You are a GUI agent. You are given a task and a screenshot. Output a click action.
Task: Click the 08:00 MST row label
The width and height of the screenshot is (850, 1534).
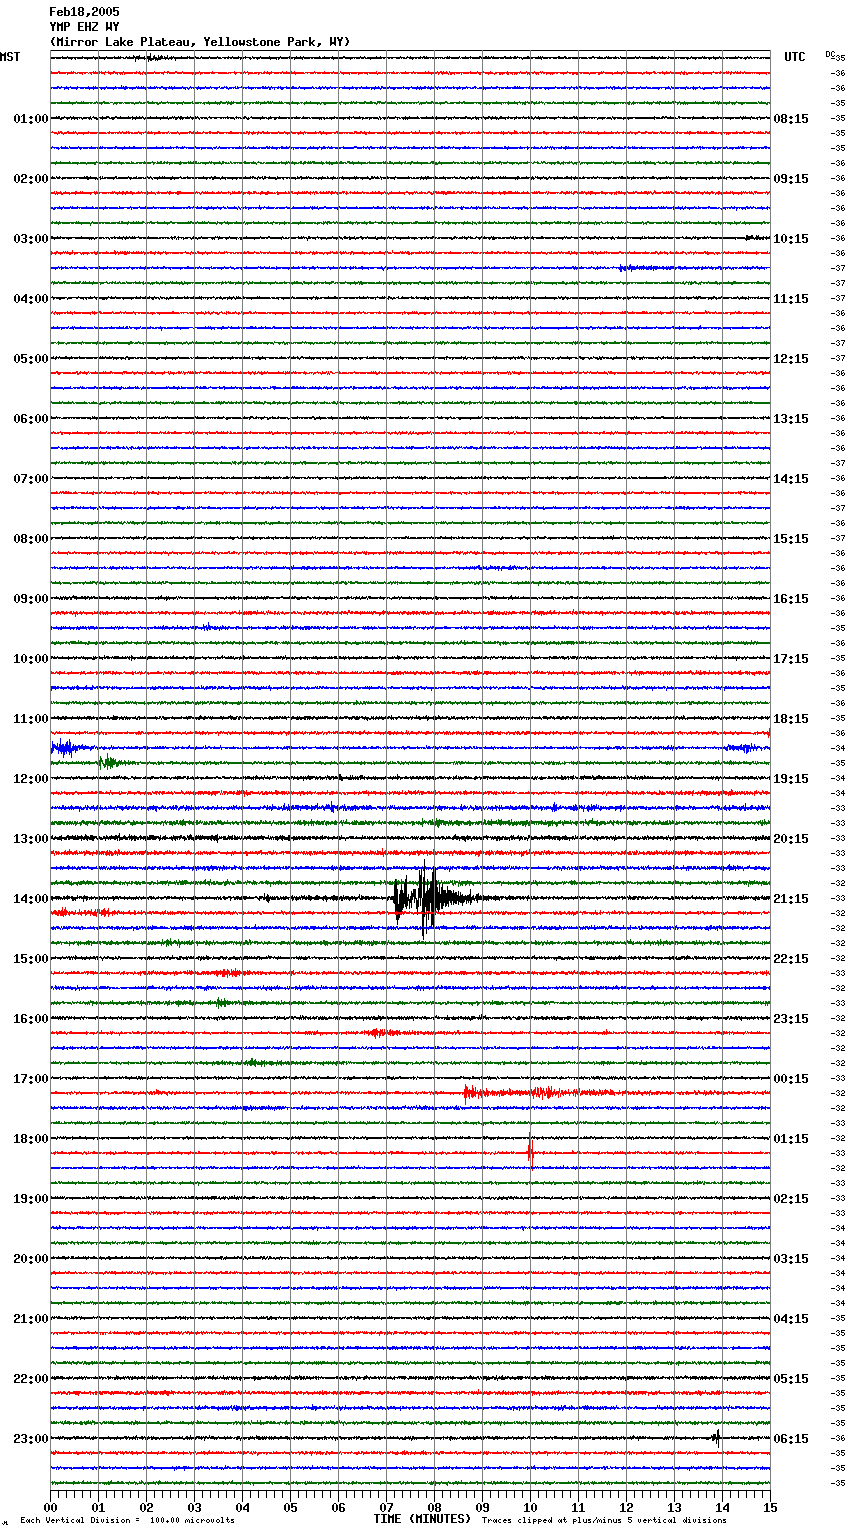point(31,539)
